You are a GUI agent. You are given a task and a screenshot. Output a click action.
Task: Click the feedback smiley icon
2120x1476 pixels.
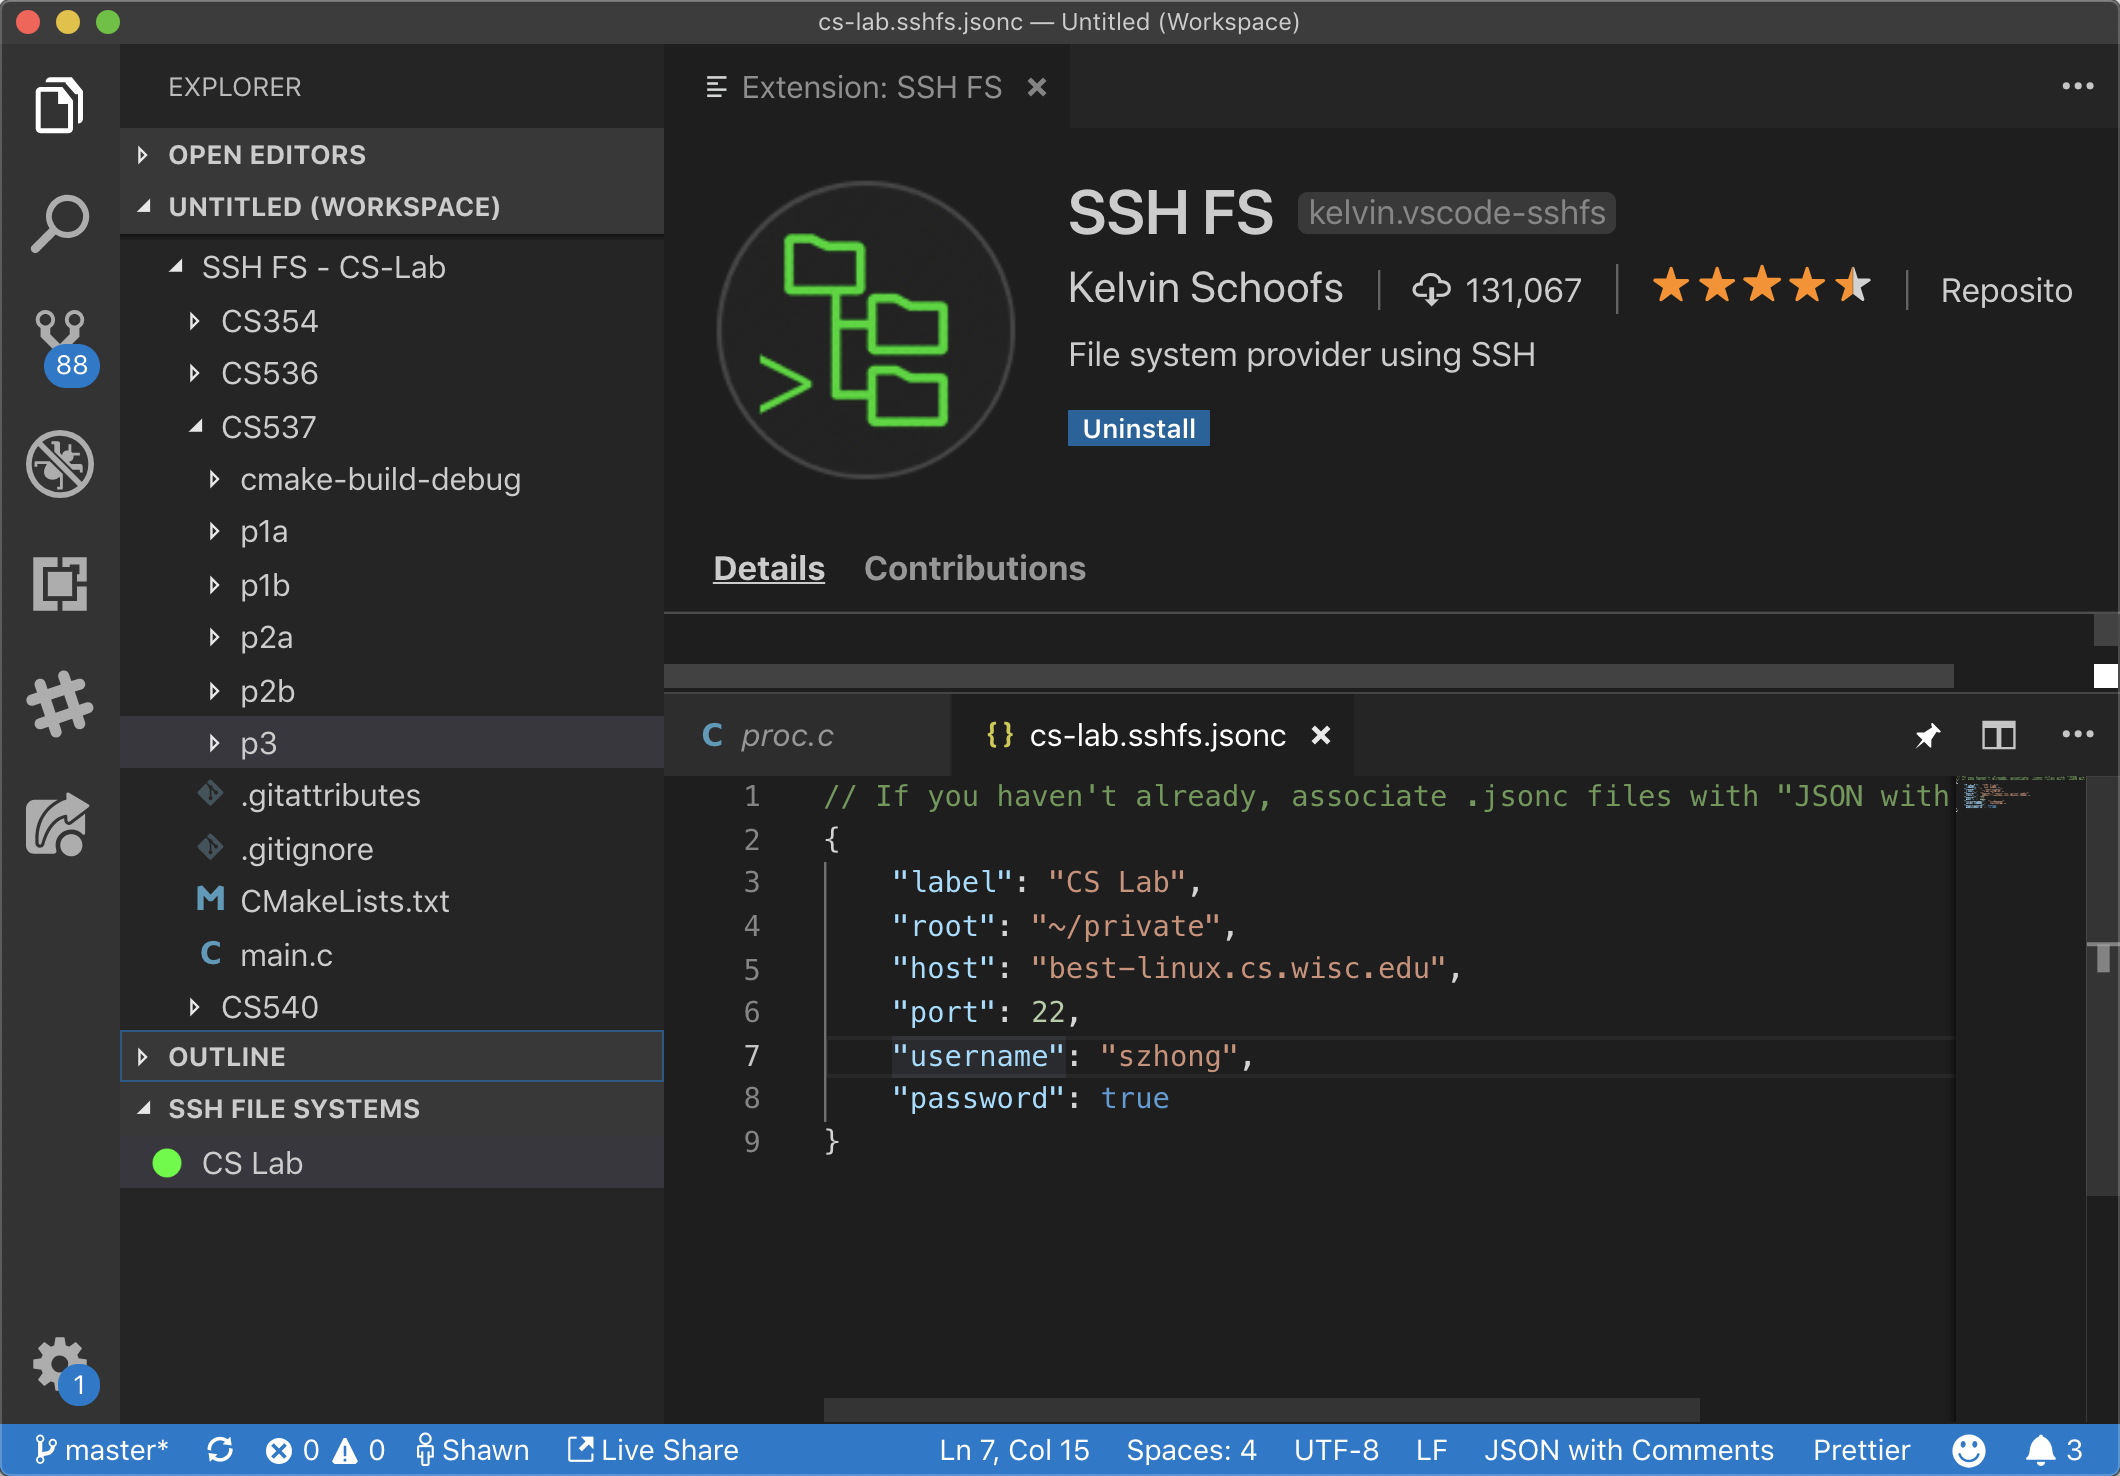click(x=1968, y=1450)
